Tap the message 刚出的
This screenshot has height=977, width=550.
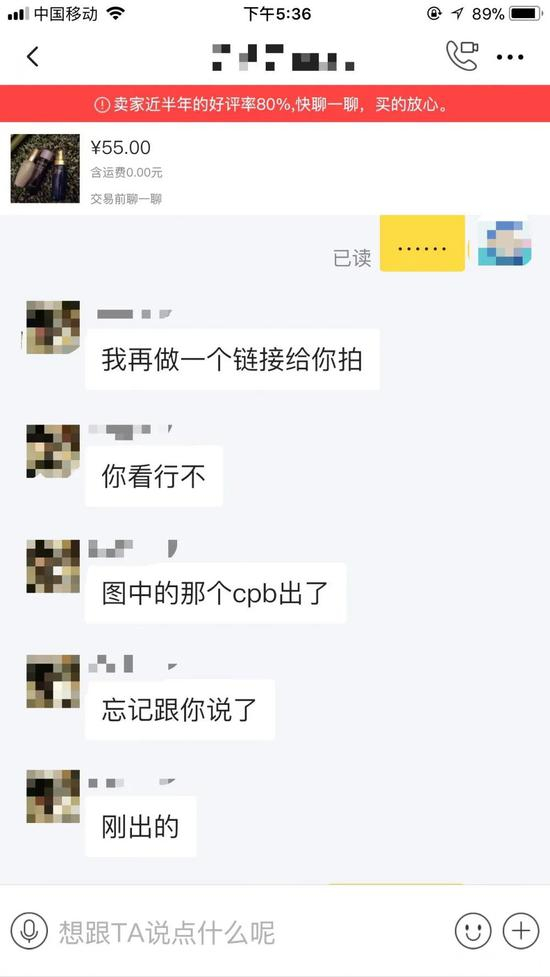pyautogui.click(x=140, y=826)
